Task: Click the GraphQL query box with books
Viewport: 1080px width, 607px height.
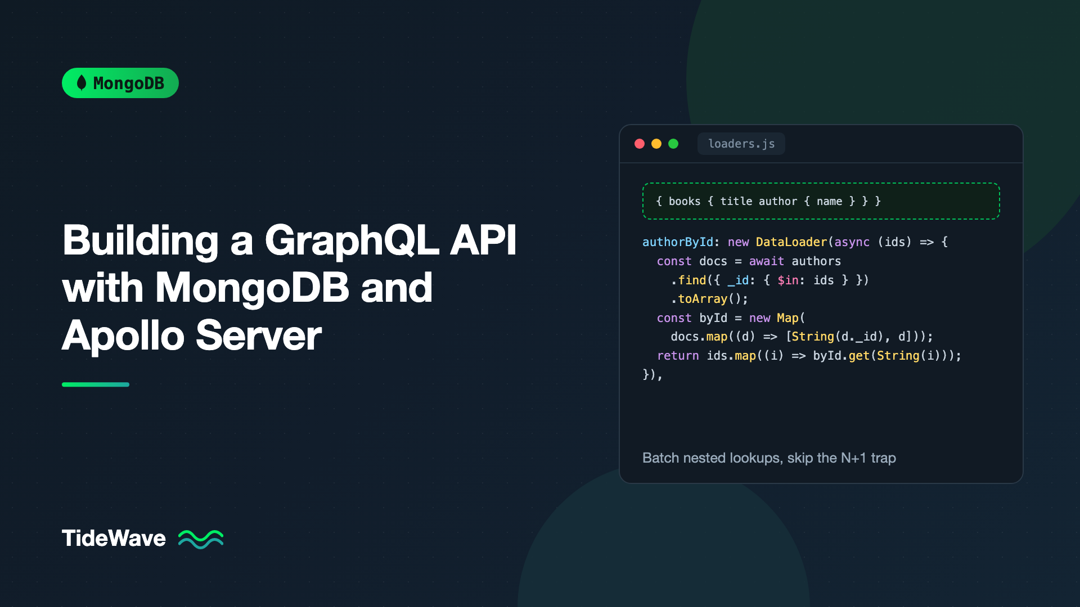Action: click(821, 201)
